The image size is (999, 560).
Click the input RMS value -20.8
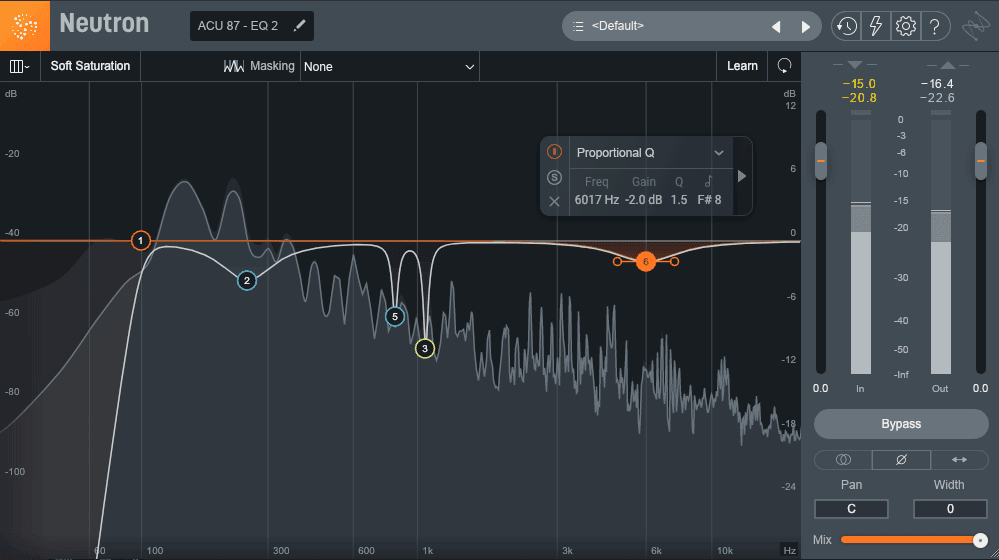pos(859,97)
